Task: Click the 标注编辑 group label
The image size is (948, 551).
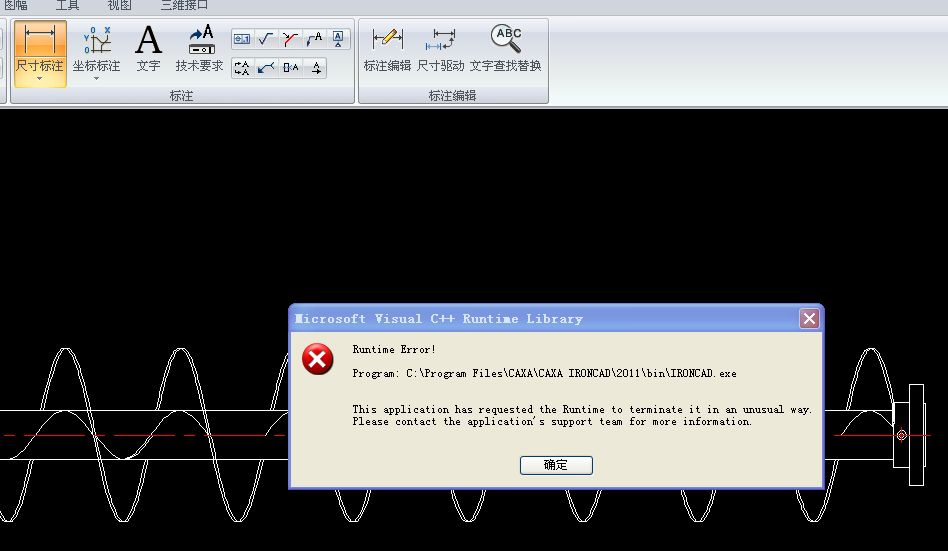Action: pos(452,96)
